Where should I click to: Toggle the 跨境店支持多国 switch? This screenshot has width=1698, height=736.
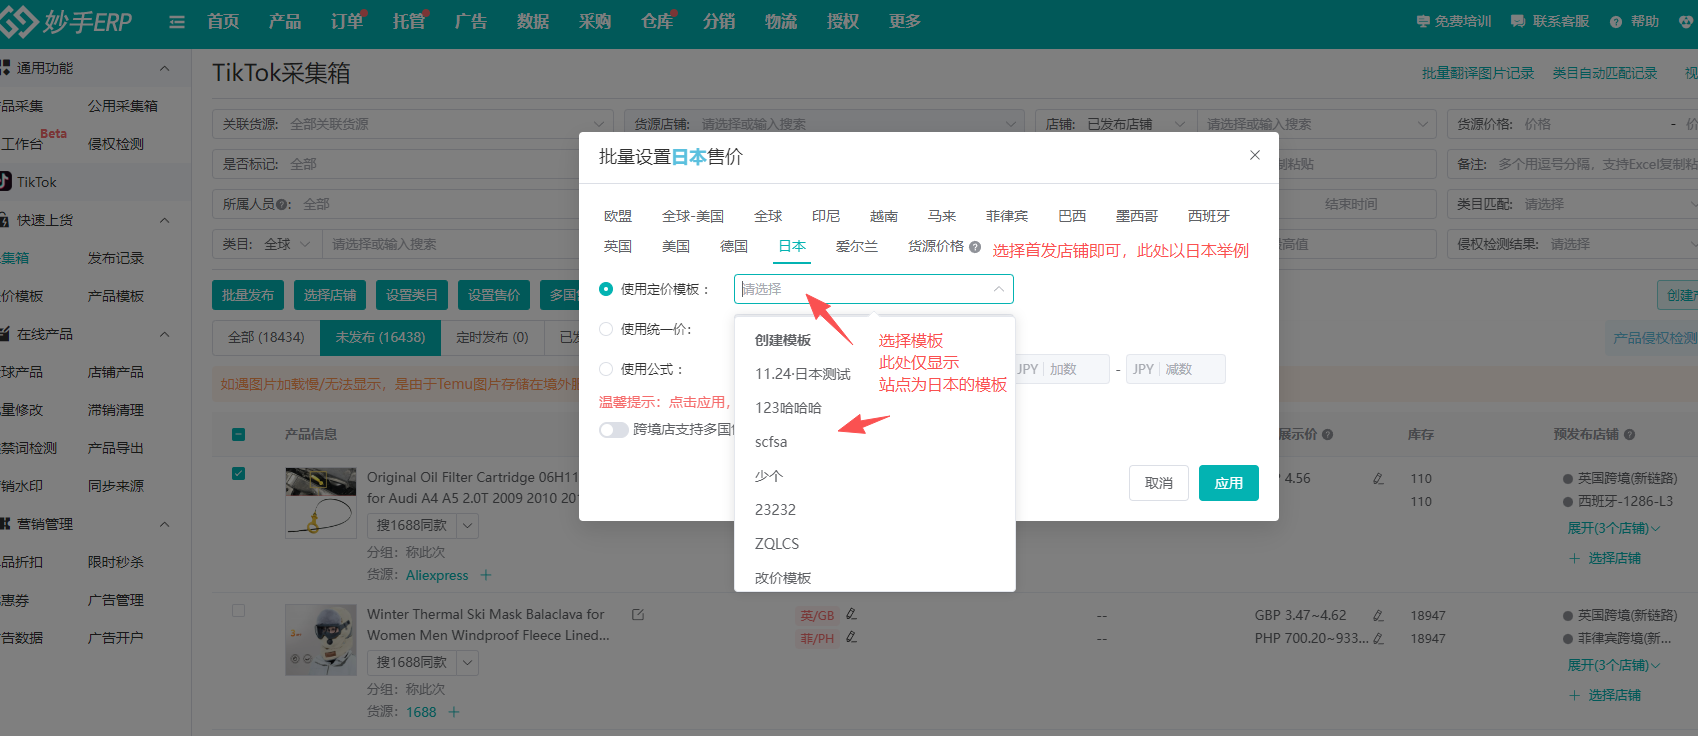613,430
